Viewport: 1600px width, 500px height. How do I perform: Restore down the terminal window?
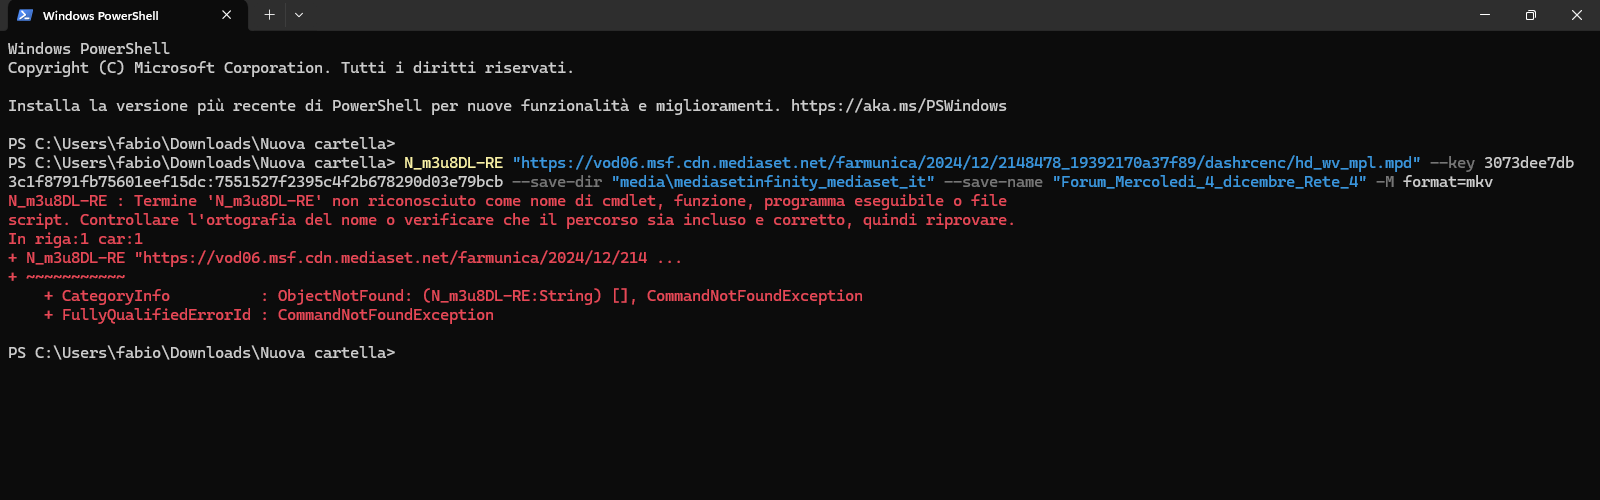tap(1530, 15)
